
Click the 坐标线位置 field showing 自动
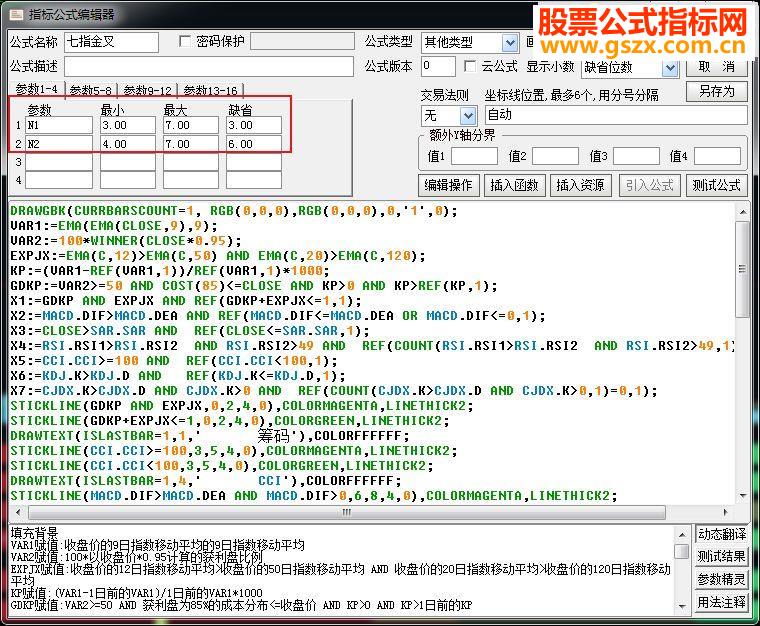tap(616, 115)
